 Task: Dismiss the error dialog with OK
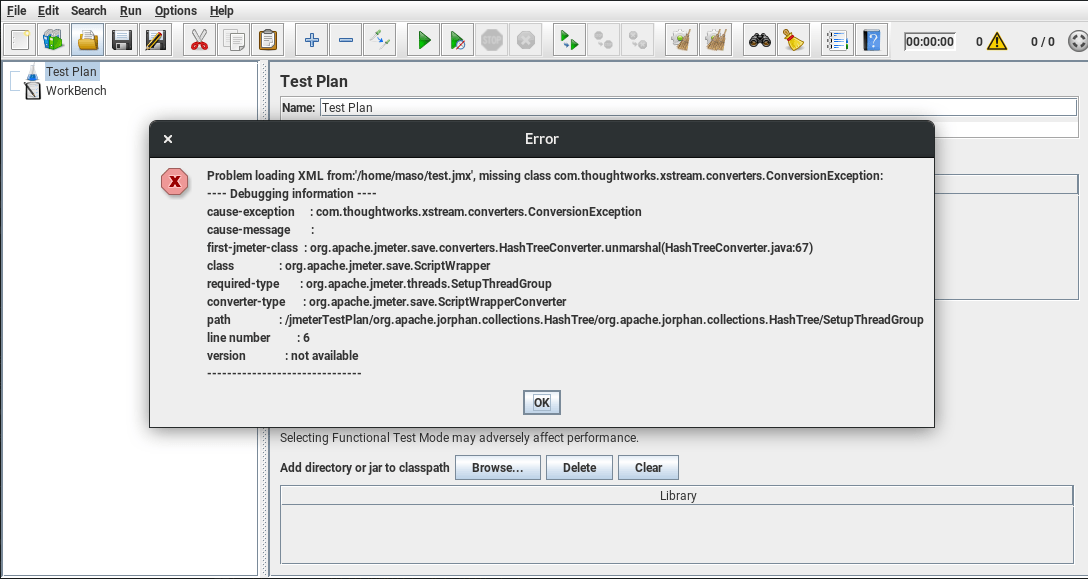pos(541,402)
